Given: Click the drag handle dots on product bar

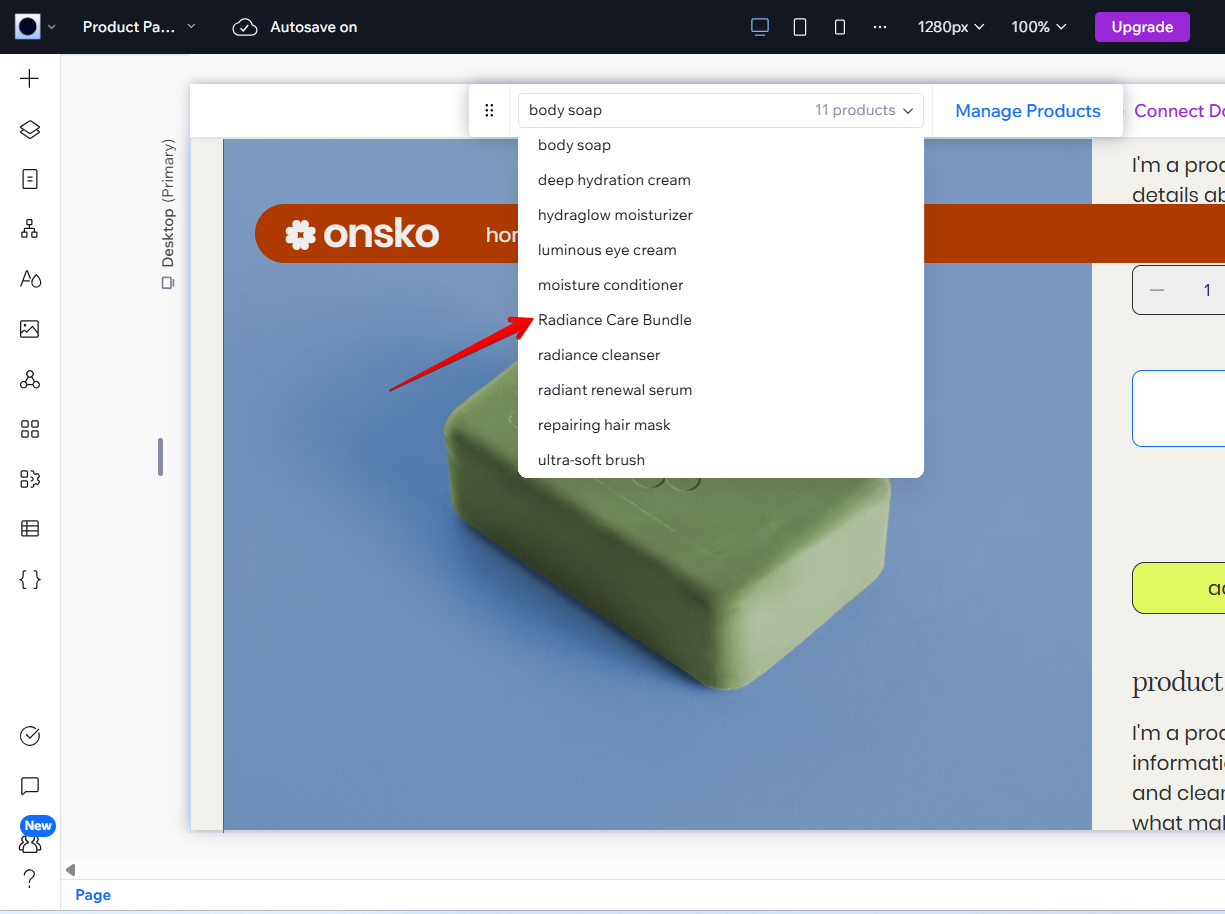Looking at the screenshot, I should tap(489, 110).
